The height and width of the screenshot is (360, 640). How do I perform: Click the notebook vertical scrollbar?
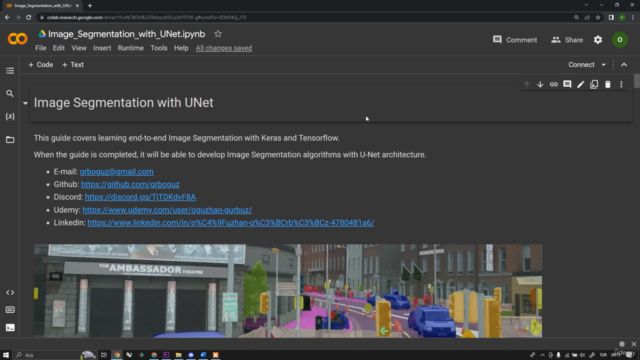[636, 80]
